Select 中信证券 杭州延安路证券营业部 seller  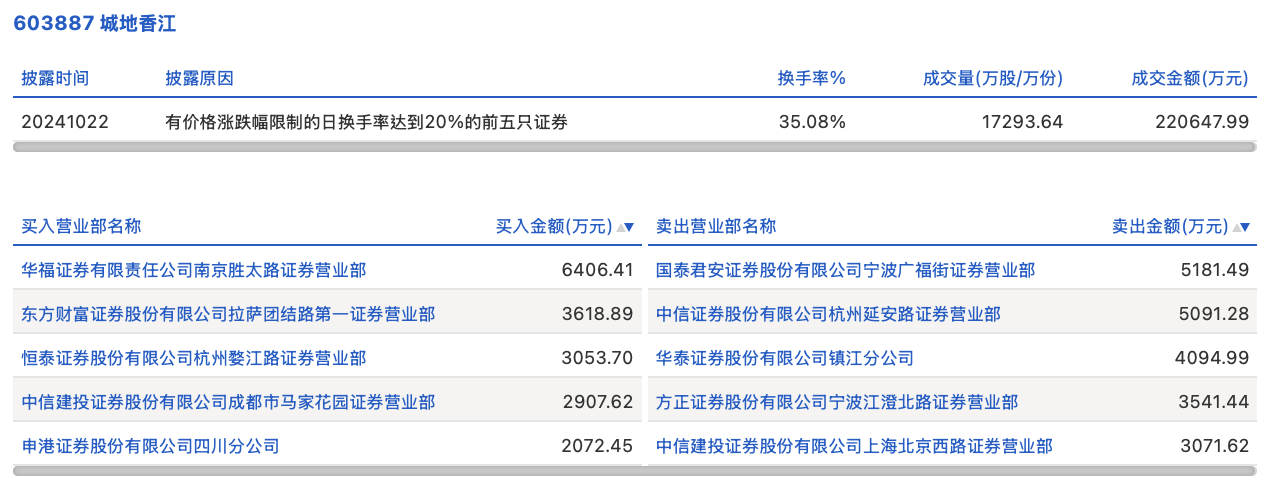828,314
